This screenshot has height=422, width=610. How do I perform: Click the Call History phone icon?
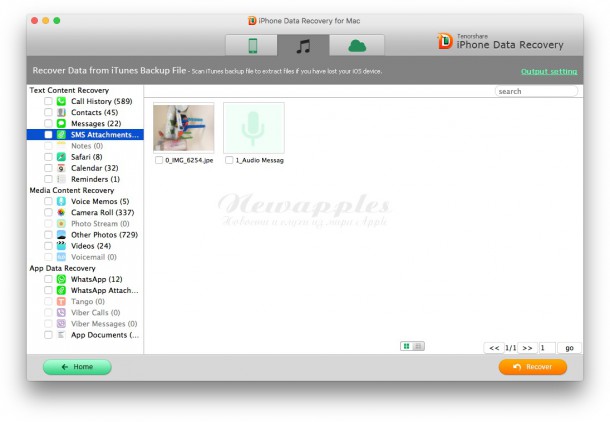pyautogui.click(x=61, y=102)
